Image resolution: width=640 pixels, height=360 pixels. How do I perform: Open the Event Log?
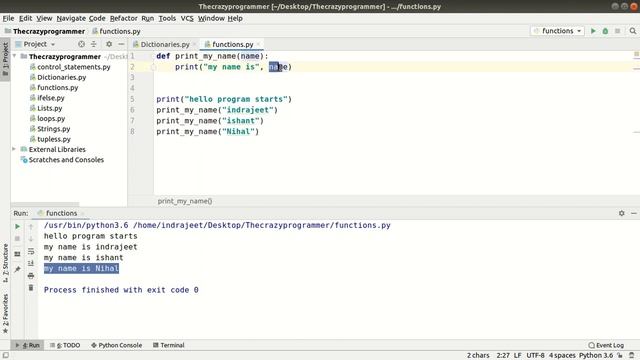pos(606,345)
